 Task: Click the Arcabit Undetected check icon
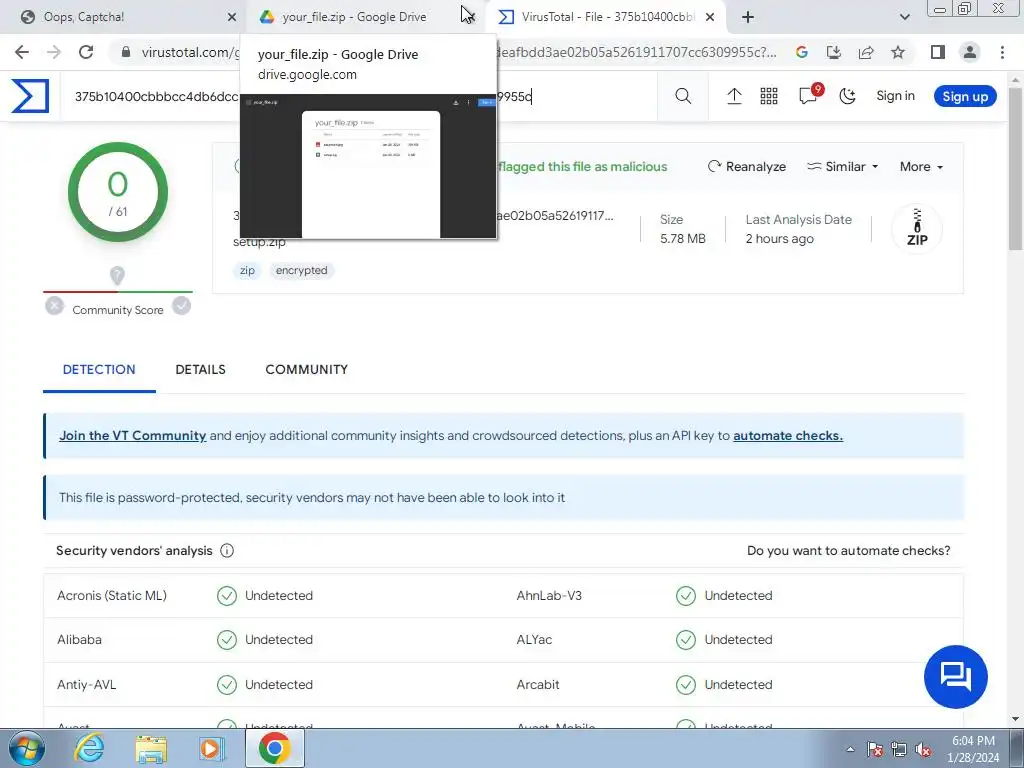[686, 684]
